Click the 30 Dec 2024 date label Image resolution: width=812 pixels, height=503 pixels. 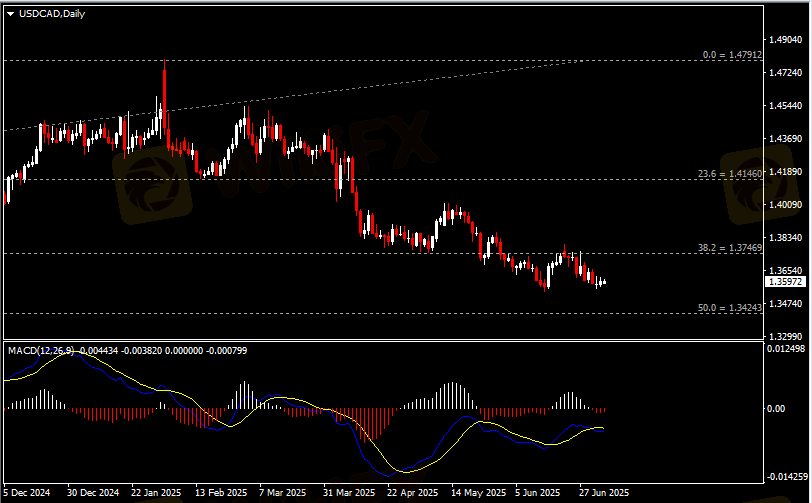coord(93,492)
